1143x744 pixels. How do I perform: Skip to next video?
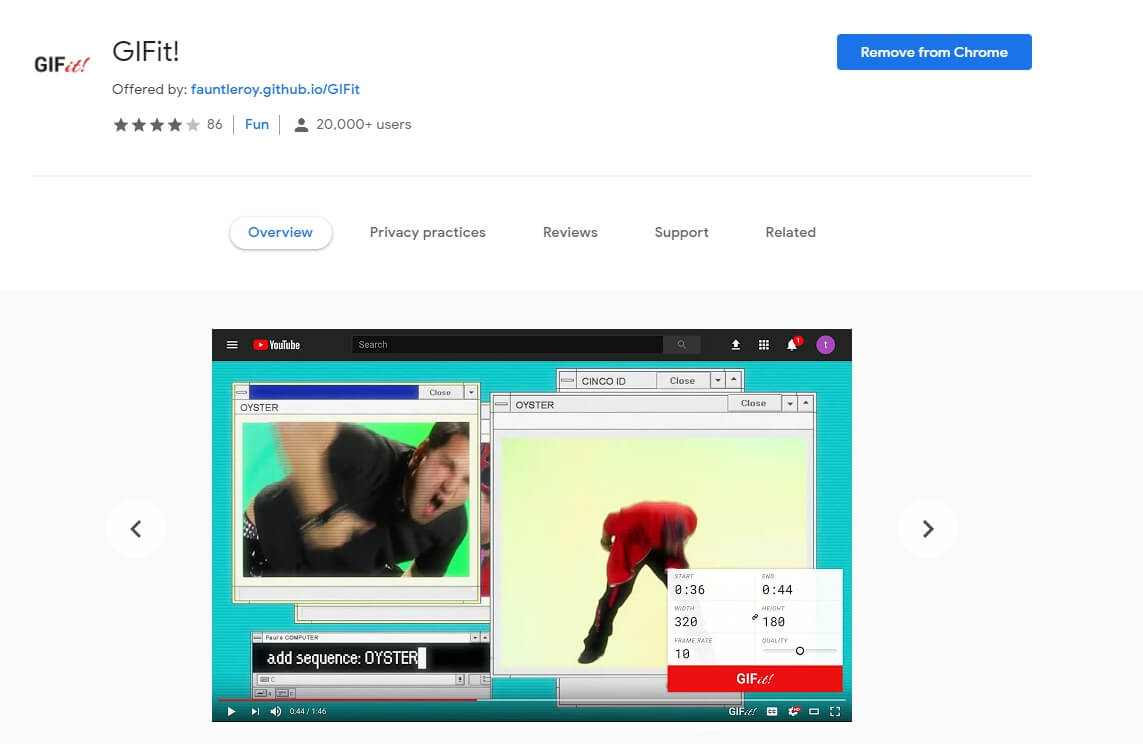[254, 711]
